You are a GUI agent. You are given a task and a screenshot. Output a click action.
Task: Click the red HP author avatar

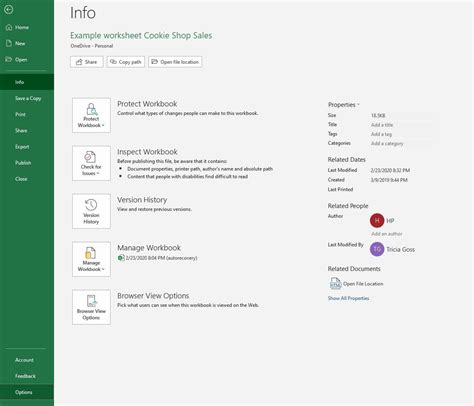(x=377, y=220)
